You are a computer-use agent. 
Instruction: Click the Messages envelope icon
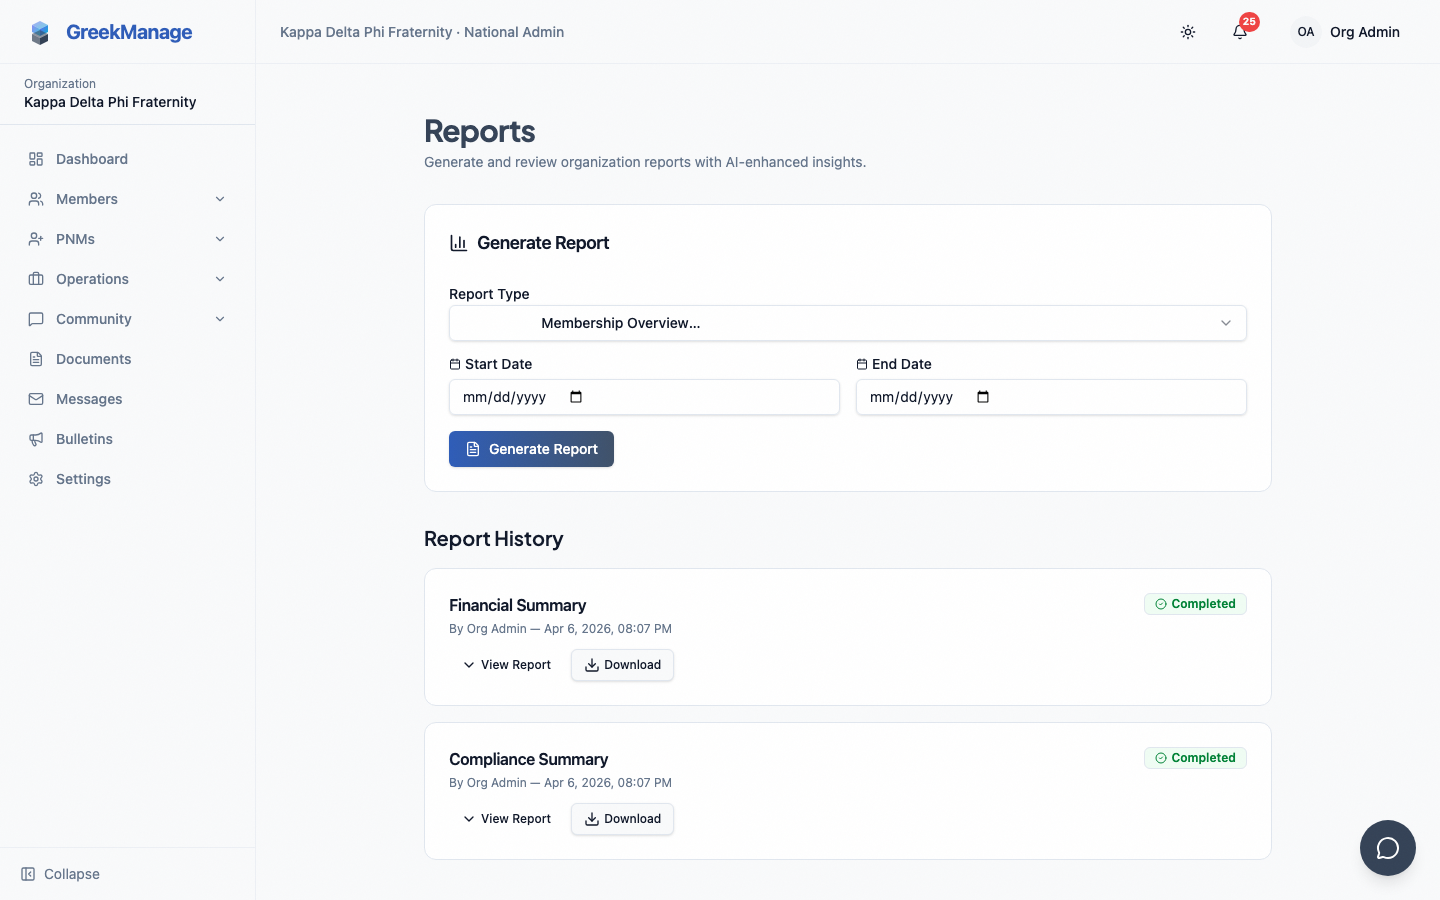click(36, 399)
